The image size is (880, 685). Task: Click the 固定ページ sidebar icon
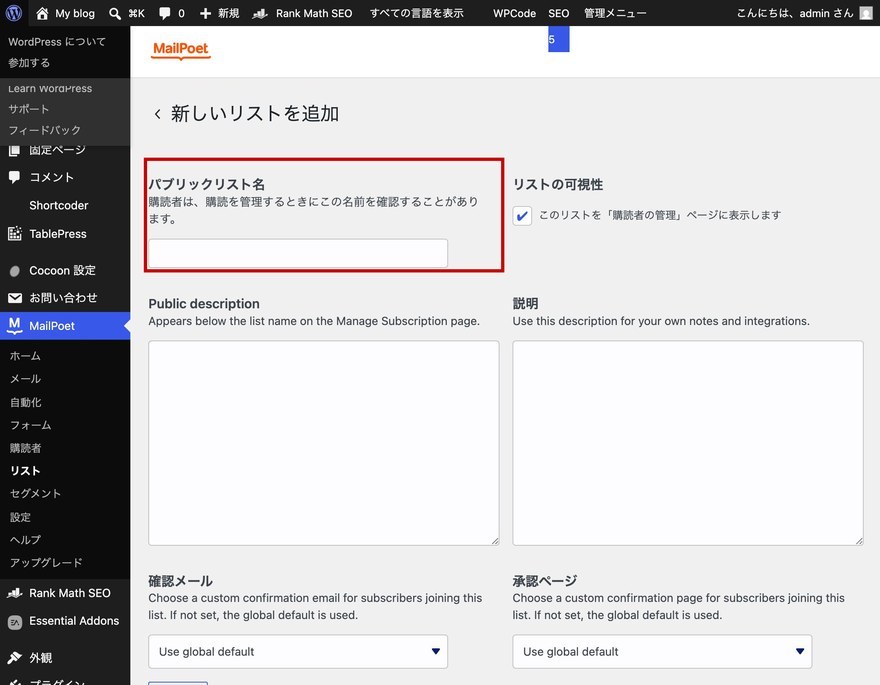tap(15, 150)
